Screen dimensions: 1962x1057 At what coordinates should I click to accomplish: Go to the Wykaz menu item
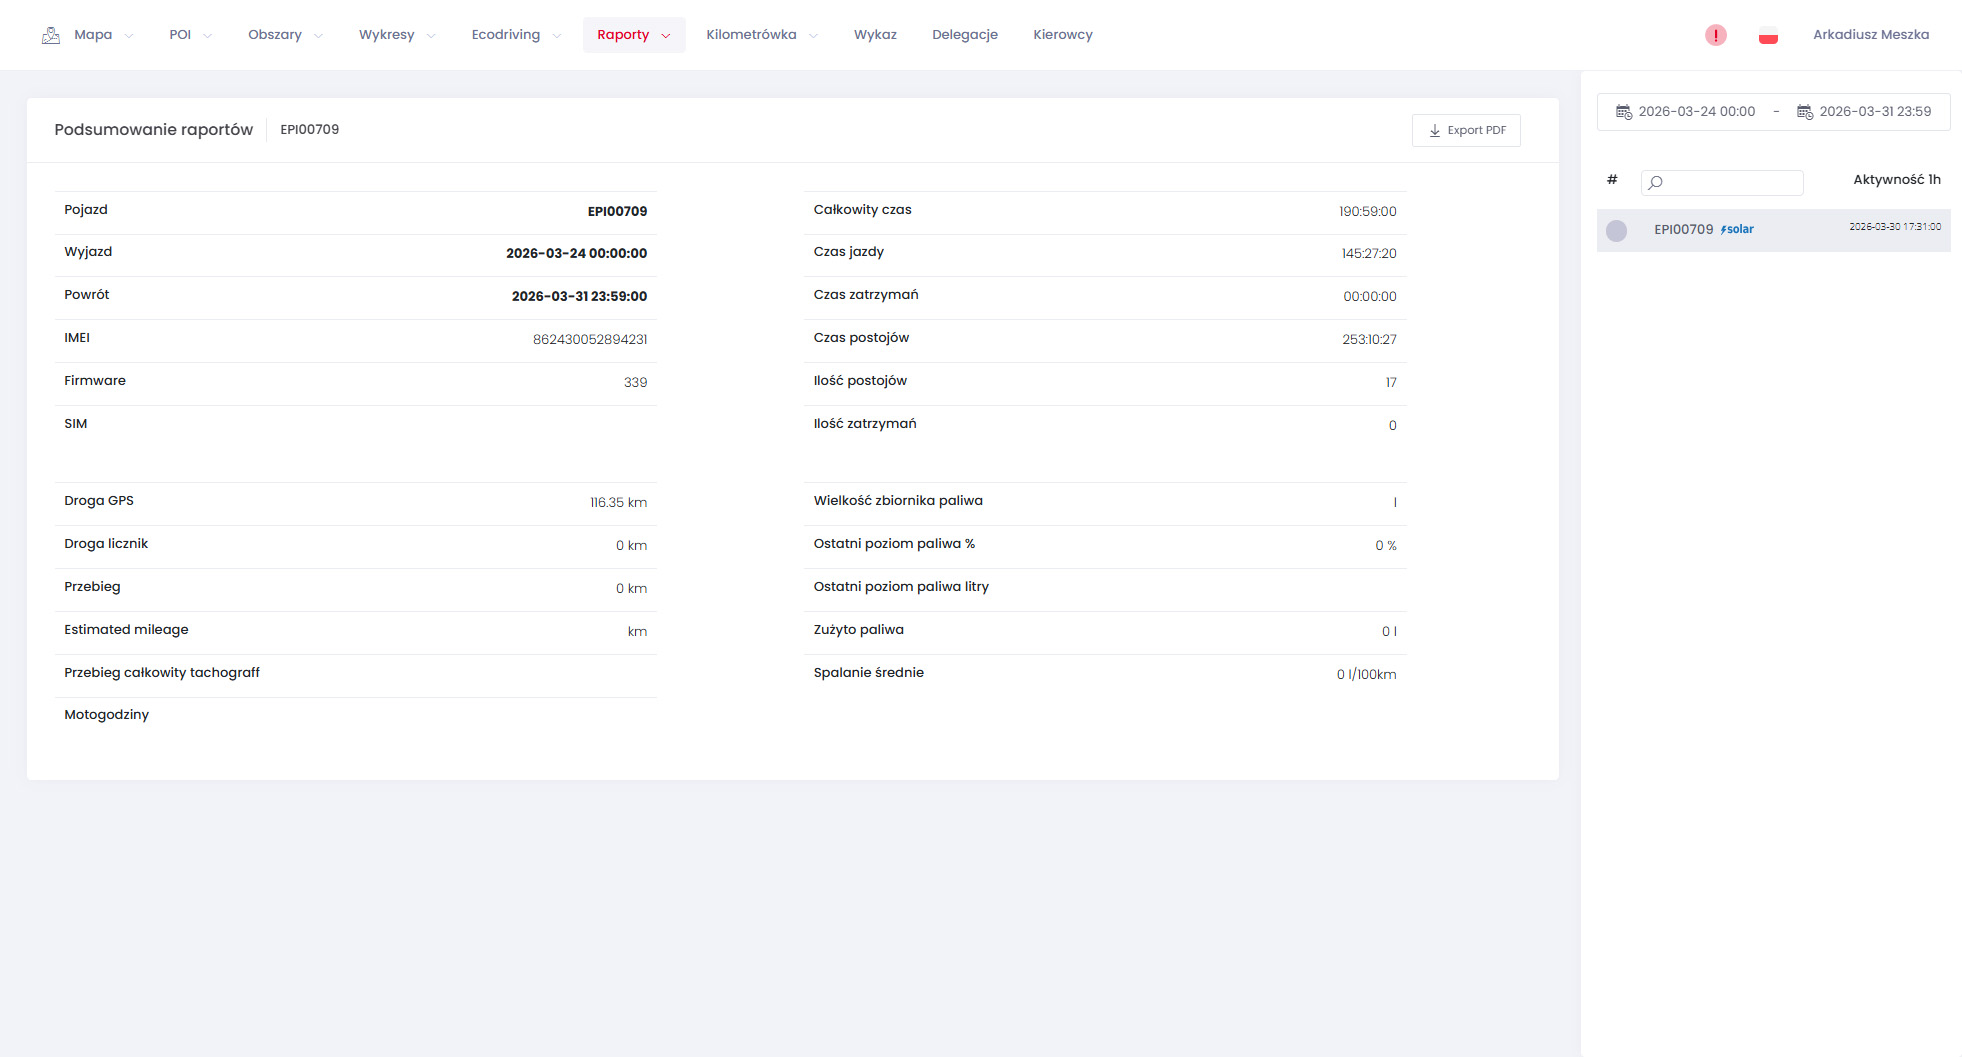coord(875,35)
